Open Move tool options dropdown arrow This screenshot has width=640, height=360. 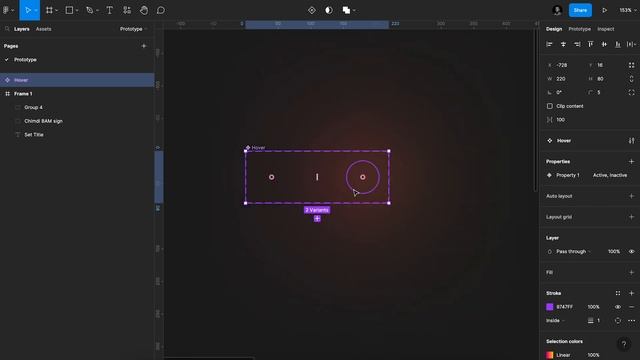coord(36,11)
